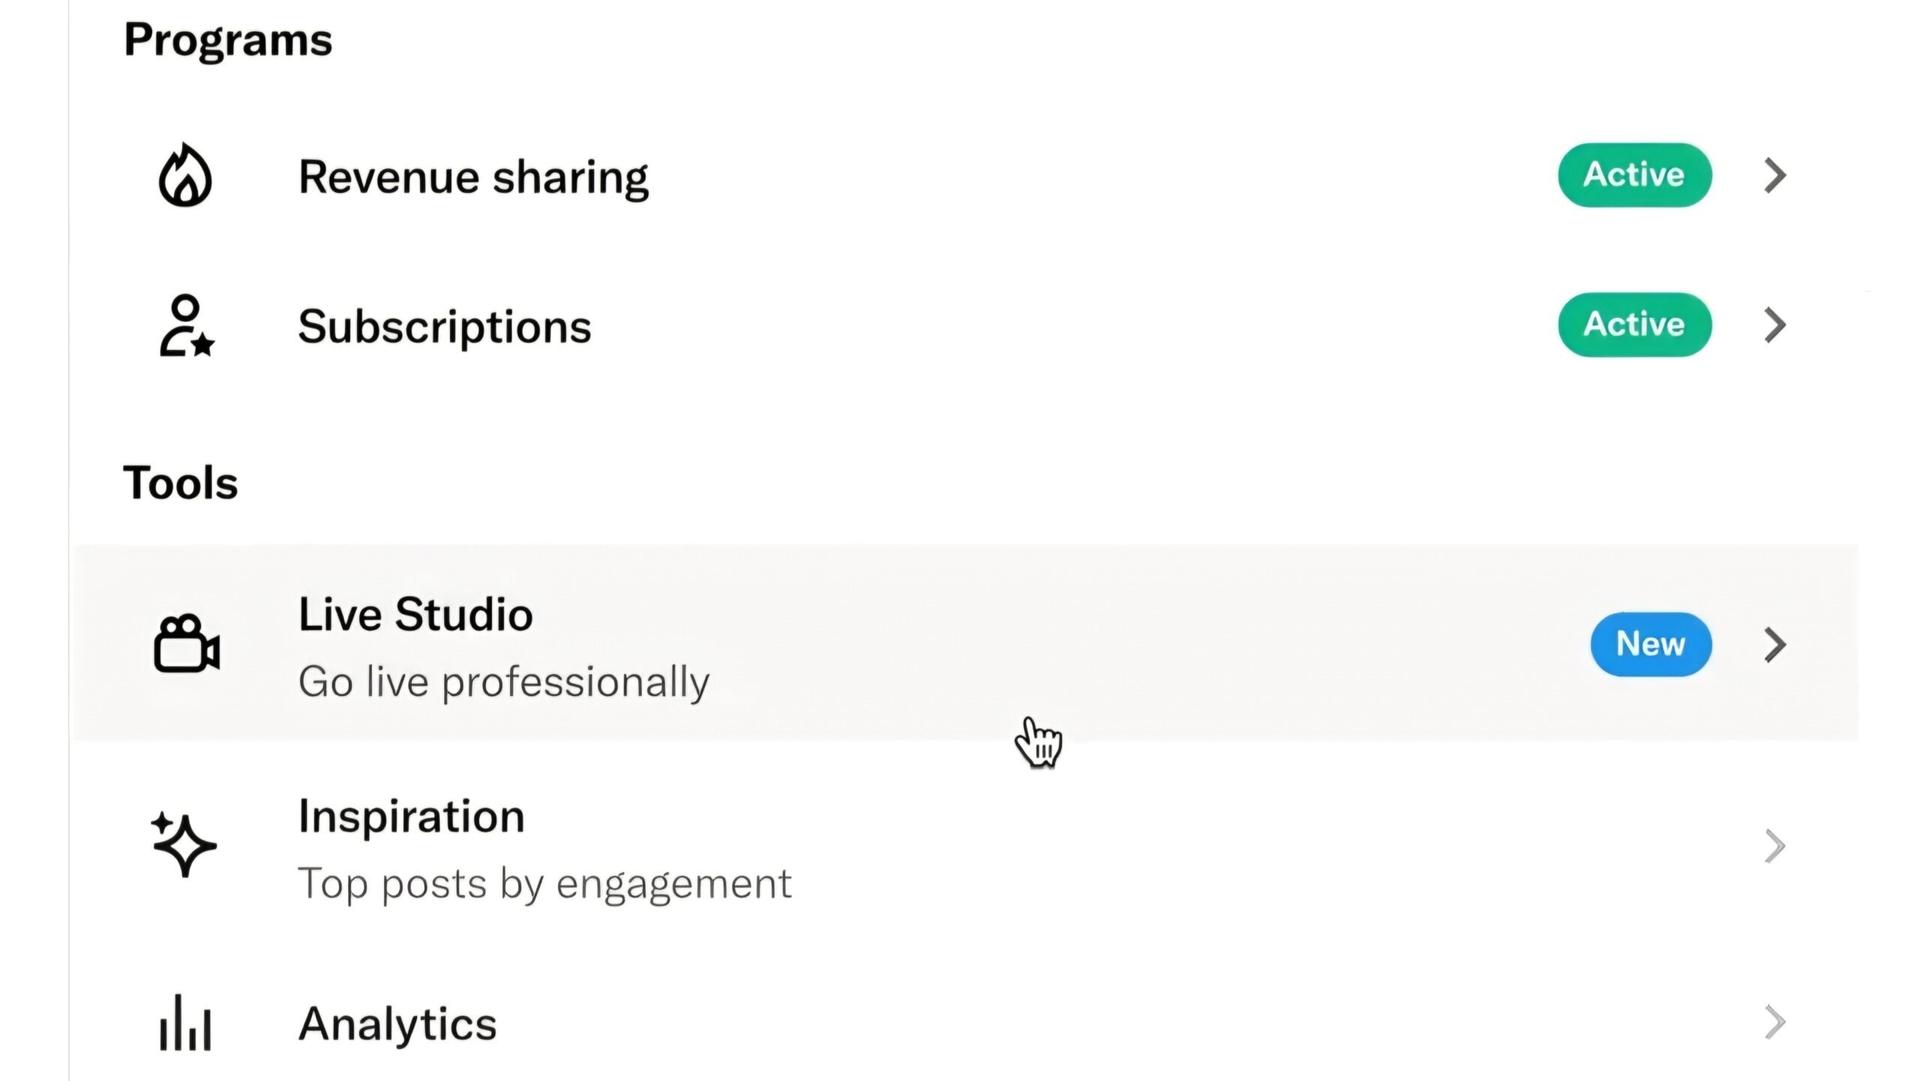Expand Subscriptions via its chevron arrow

1775,325
